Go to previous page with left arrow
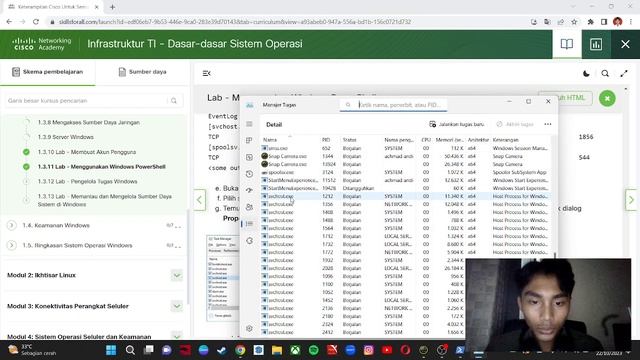640x360 pixels. (x=199, y=200)
